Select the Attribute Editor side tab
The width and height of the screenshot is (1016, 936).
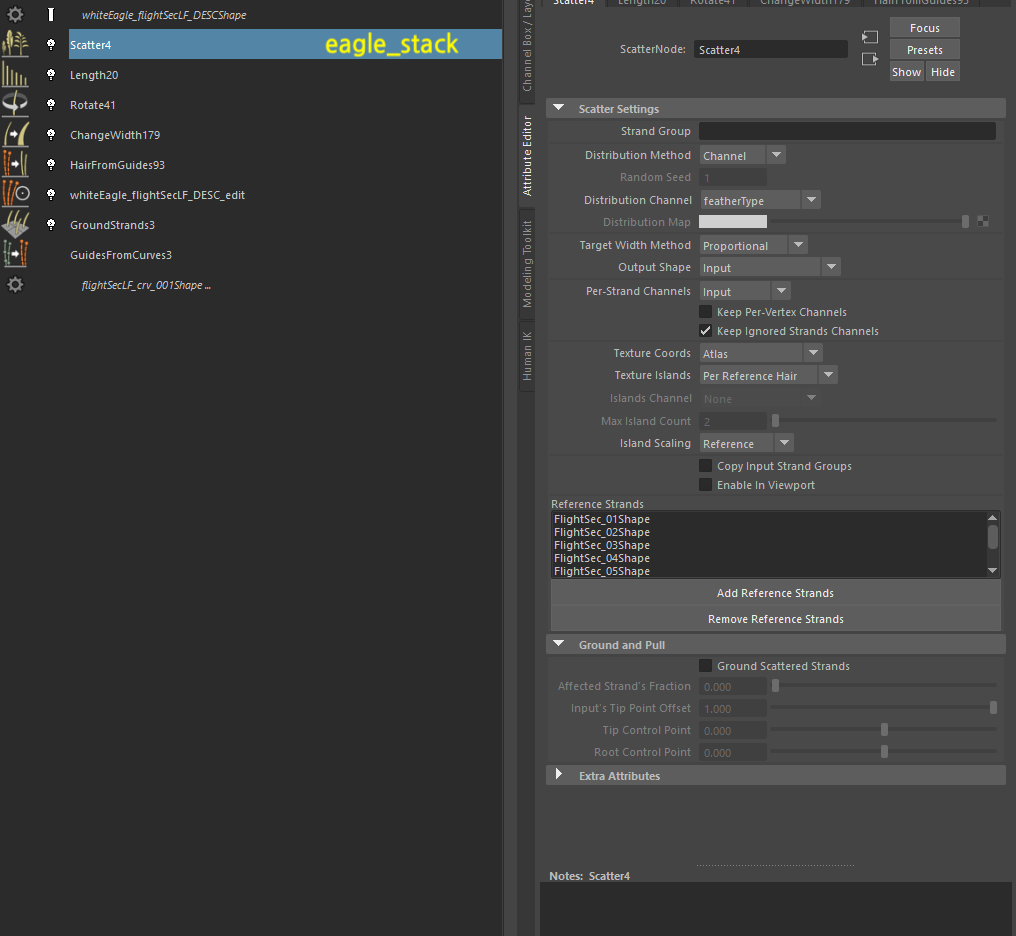point(527,156)
